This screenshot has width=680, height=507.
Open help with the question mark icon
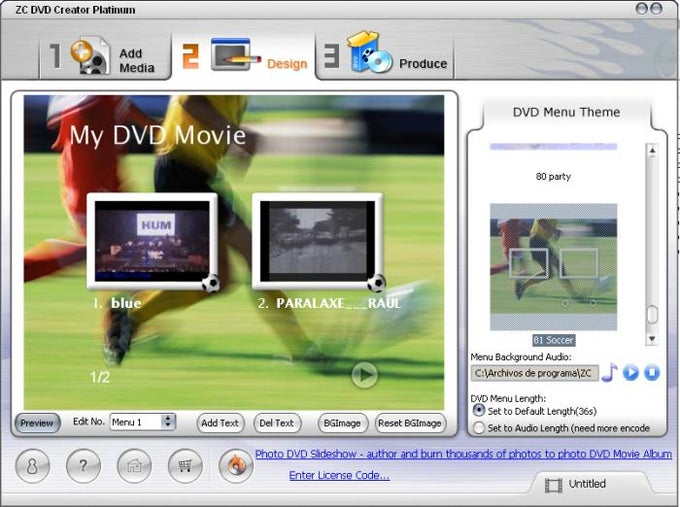(83, 466)
